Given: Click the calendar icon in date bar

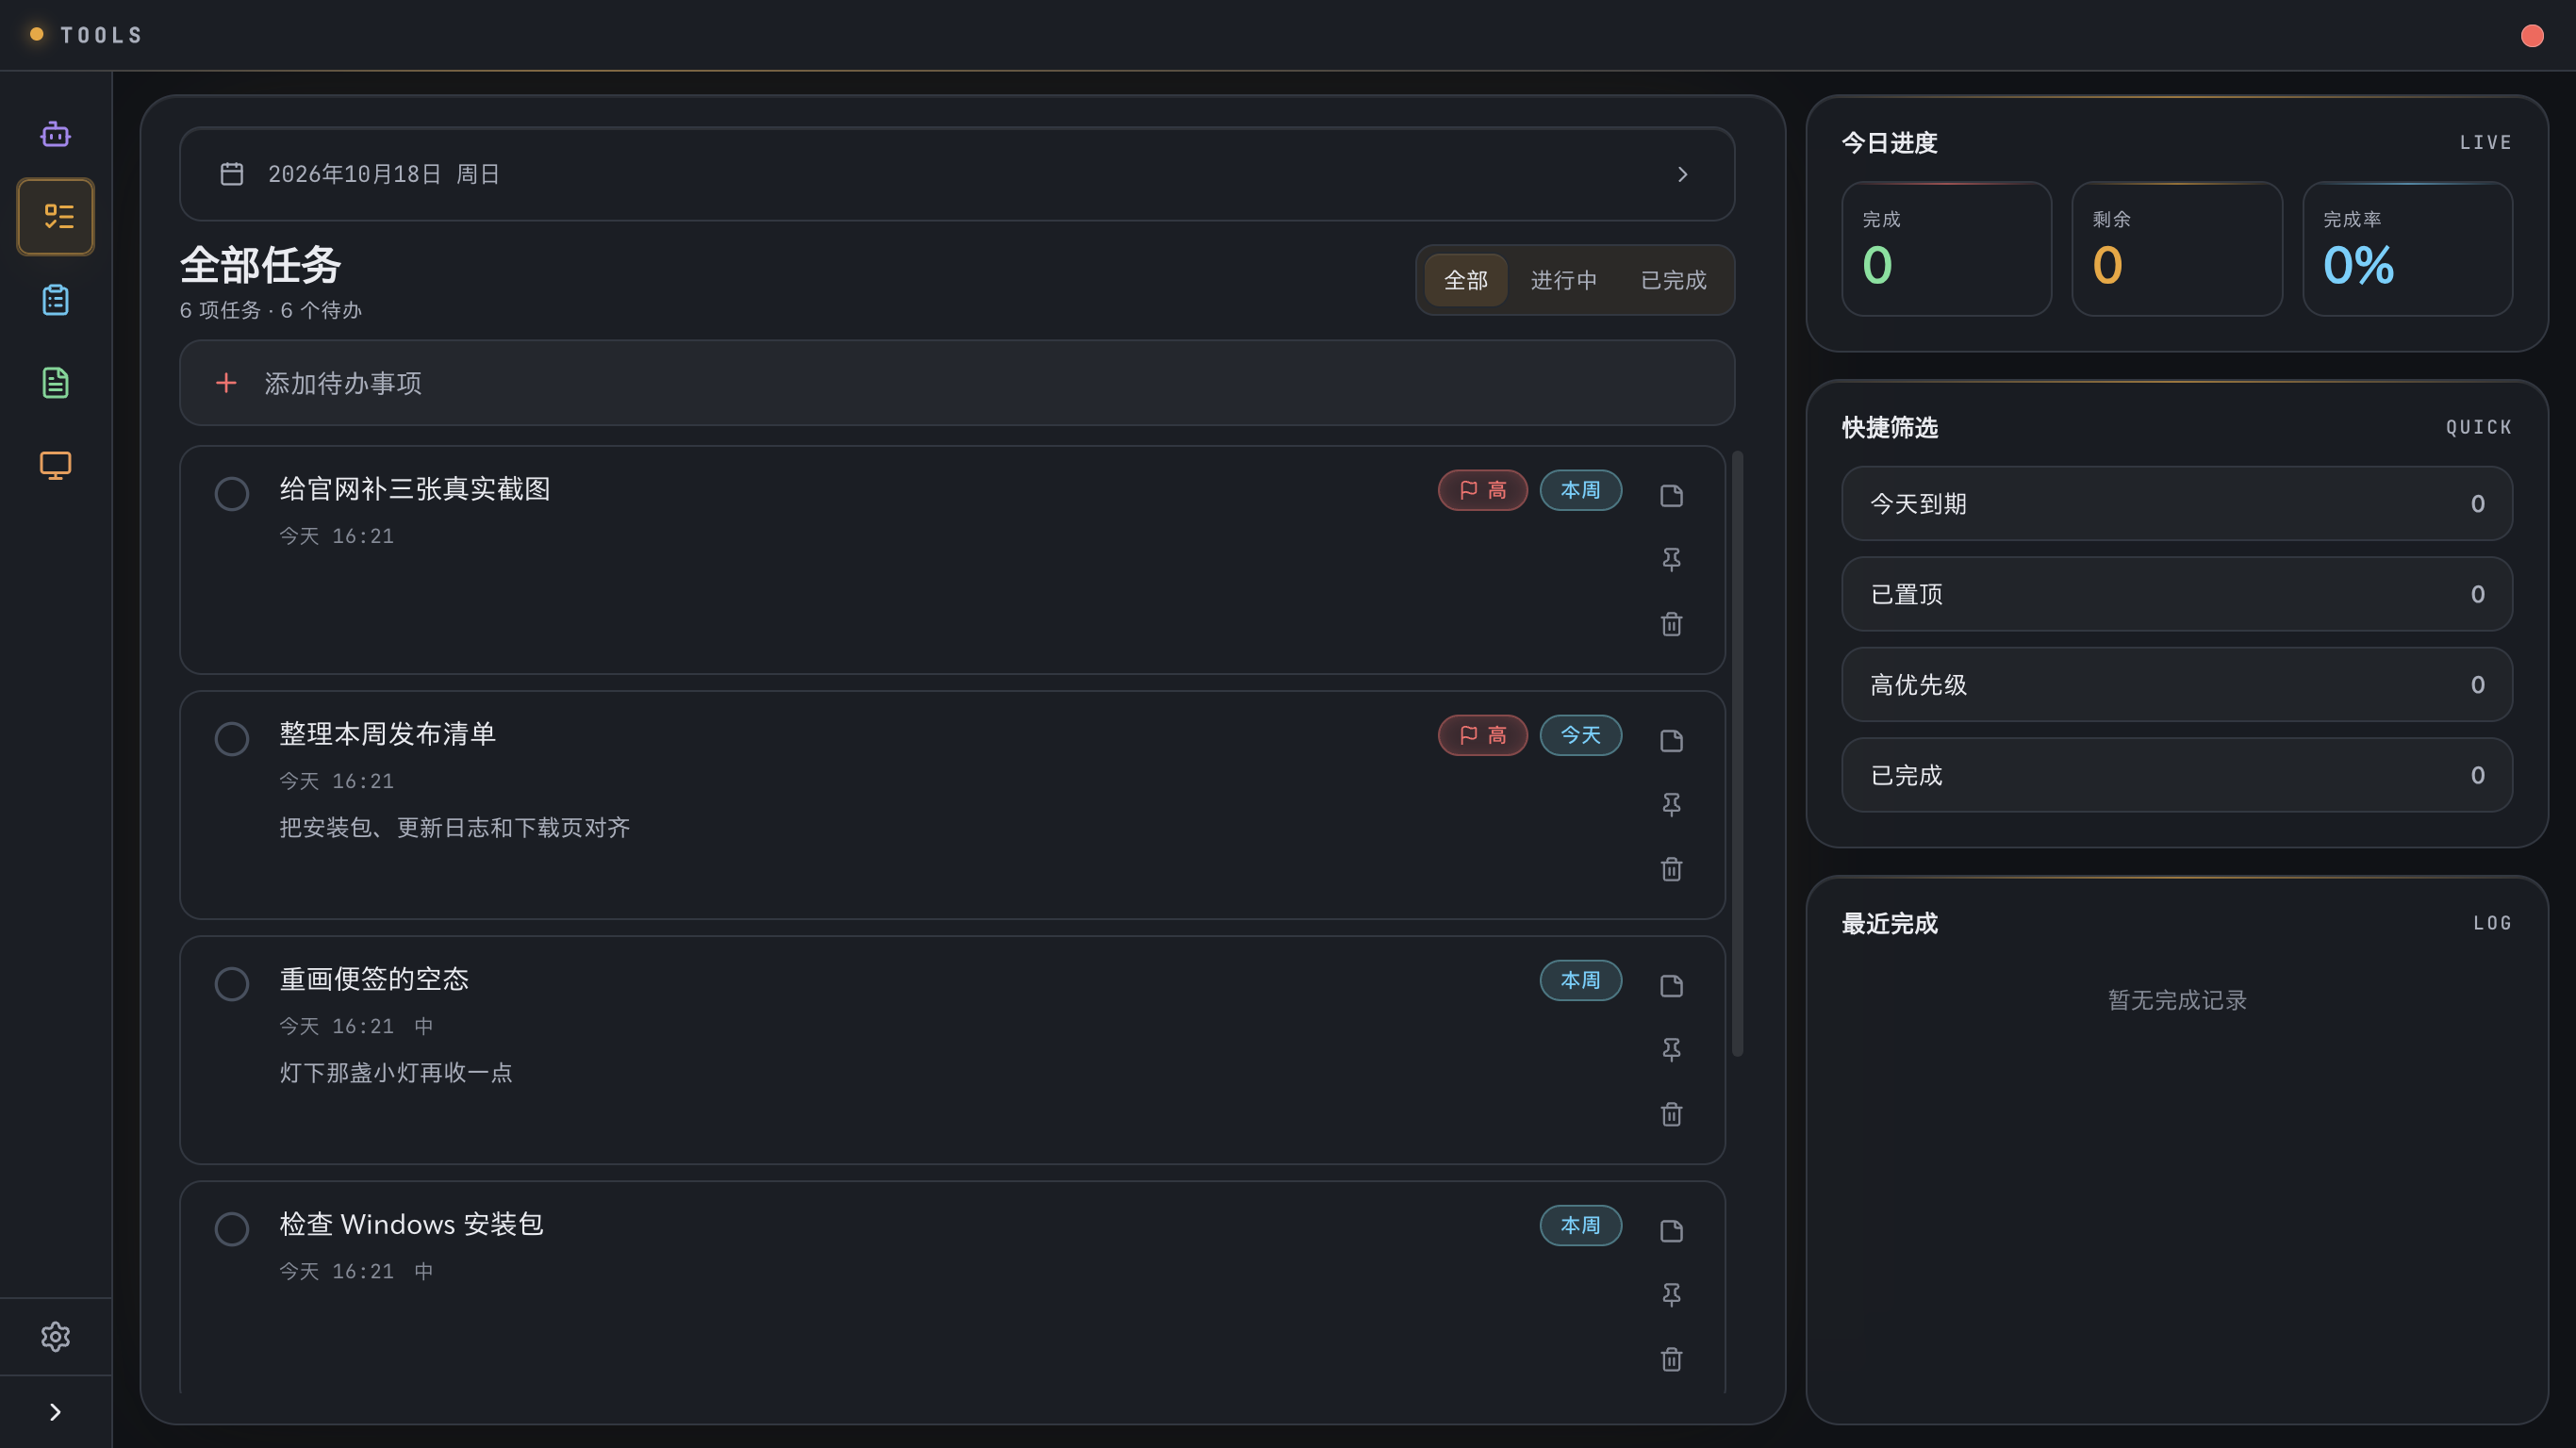Looking at the screenshot, I should (231, 174).
